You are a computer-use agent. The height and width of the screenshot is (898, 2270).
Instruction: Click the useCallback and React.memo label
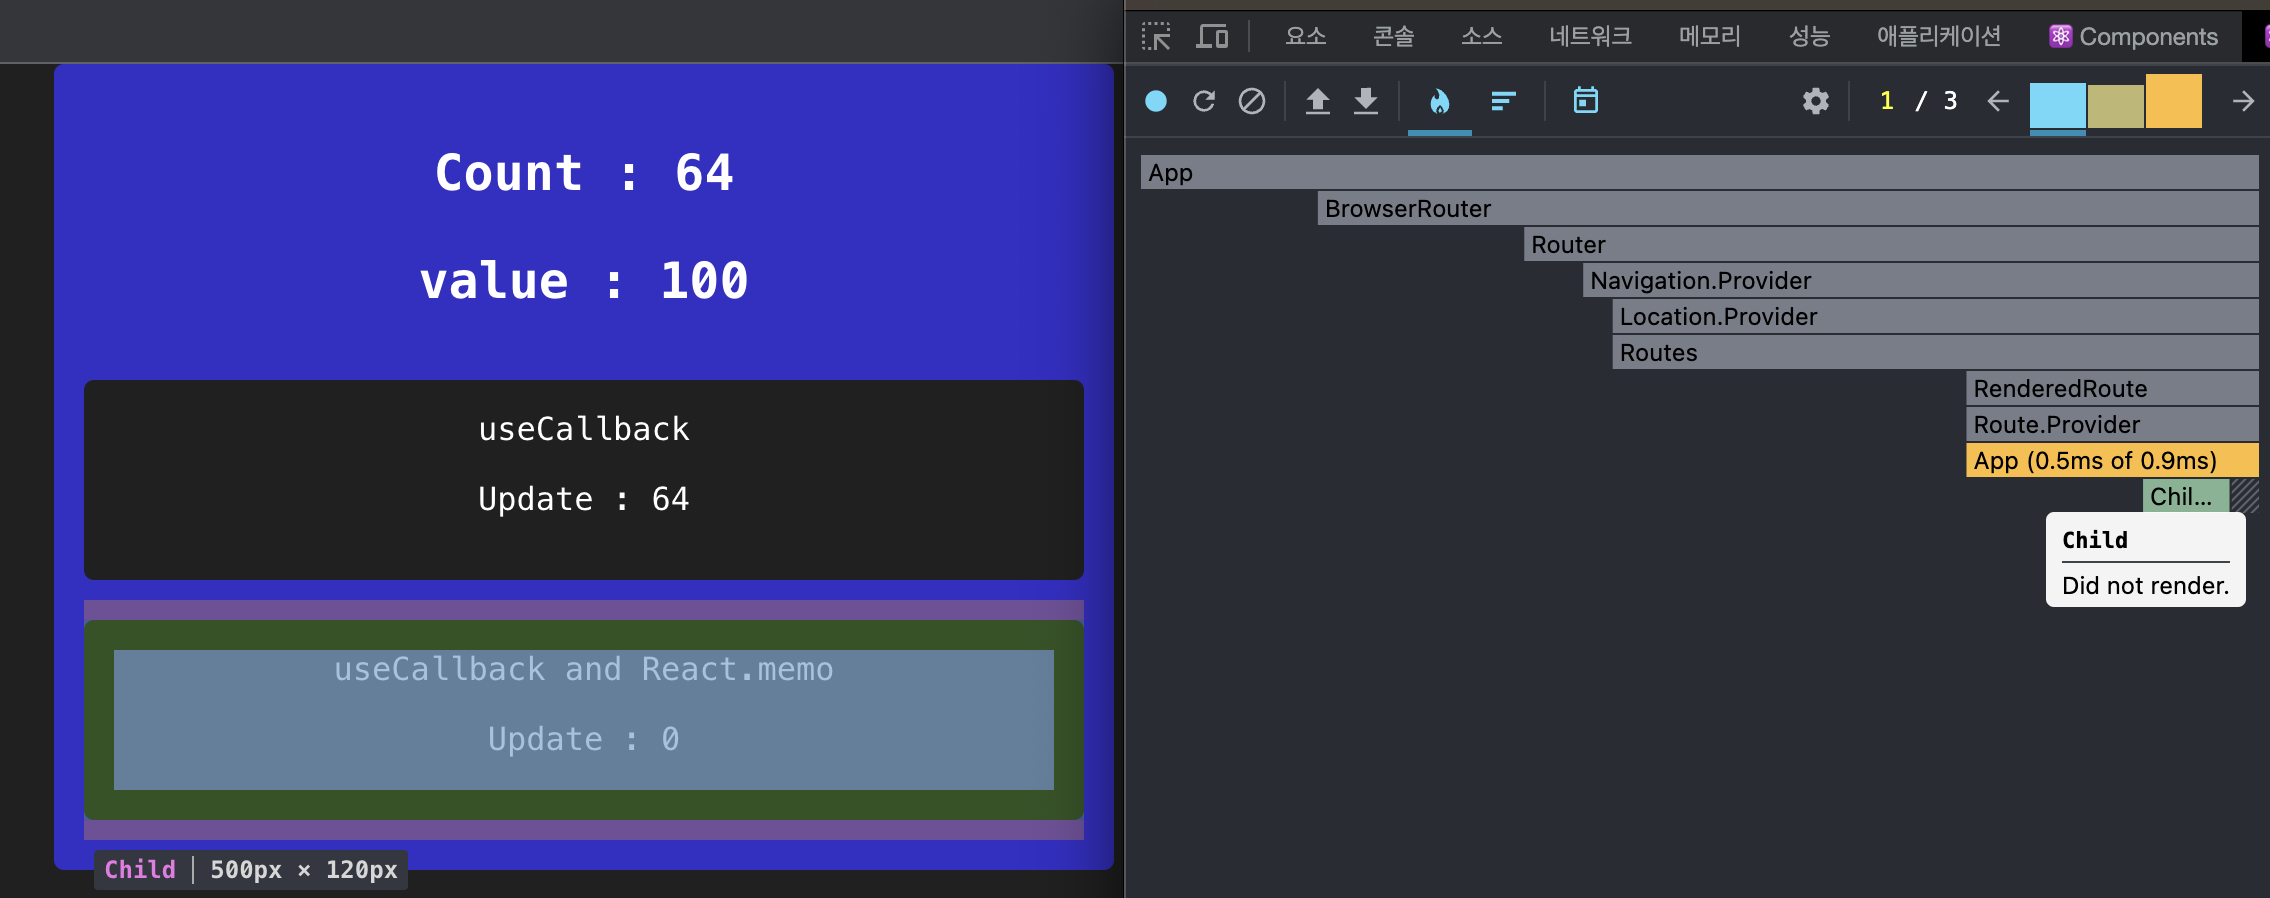[584, 669]
